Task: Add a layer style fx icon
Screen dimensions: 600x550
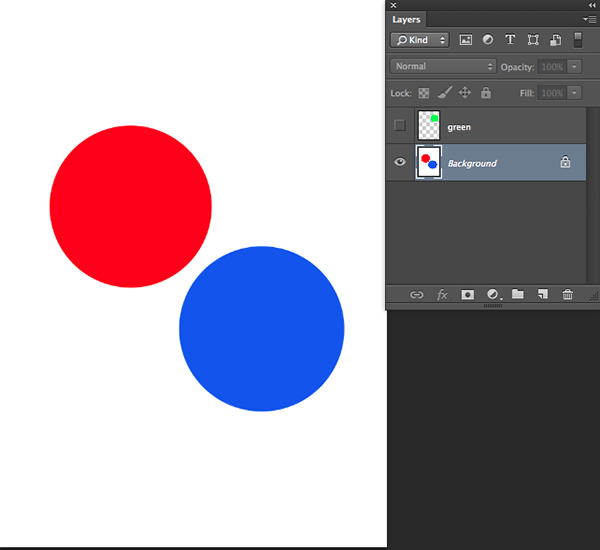Action: point(442,294)
